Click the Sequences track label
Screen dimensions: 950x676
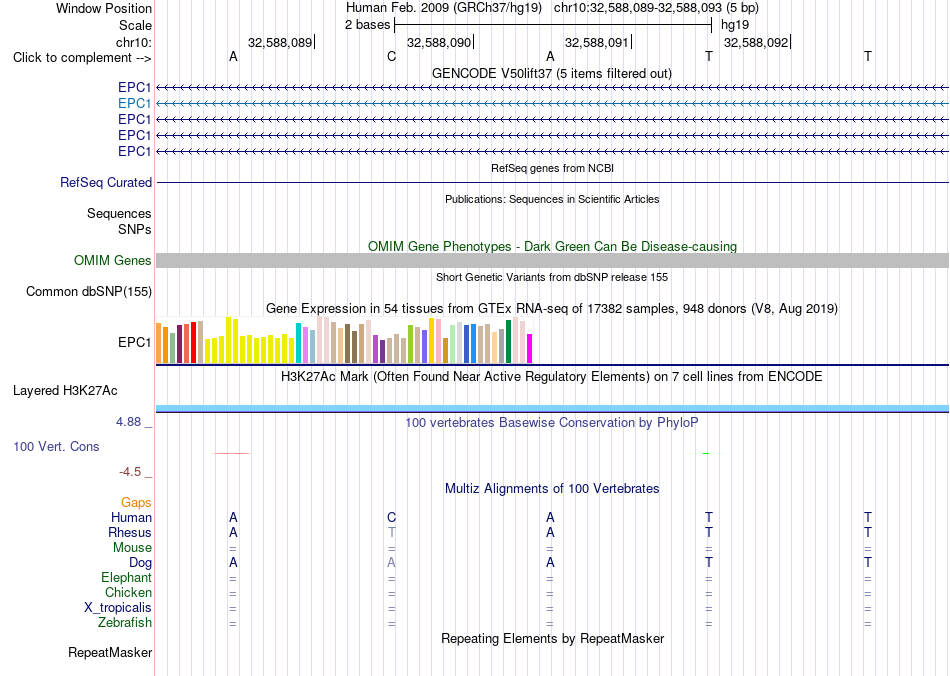click(119, 213)
